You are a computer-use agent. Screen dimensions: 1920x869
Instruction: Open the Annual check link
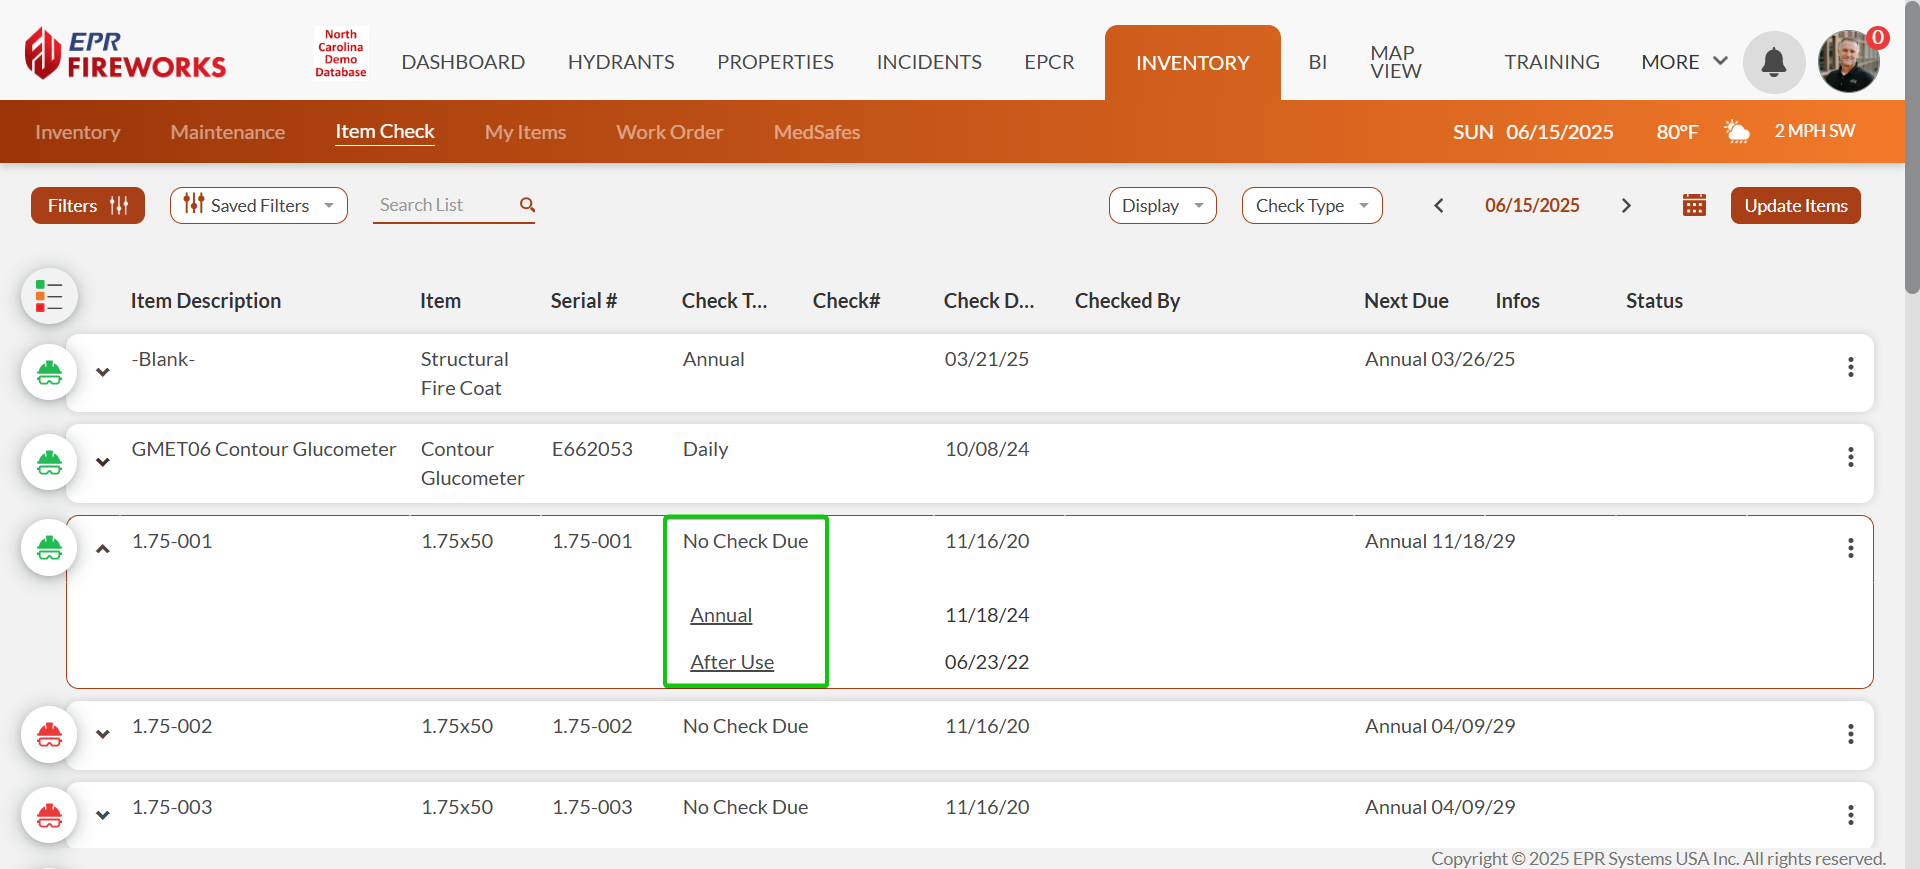(721, 615)
